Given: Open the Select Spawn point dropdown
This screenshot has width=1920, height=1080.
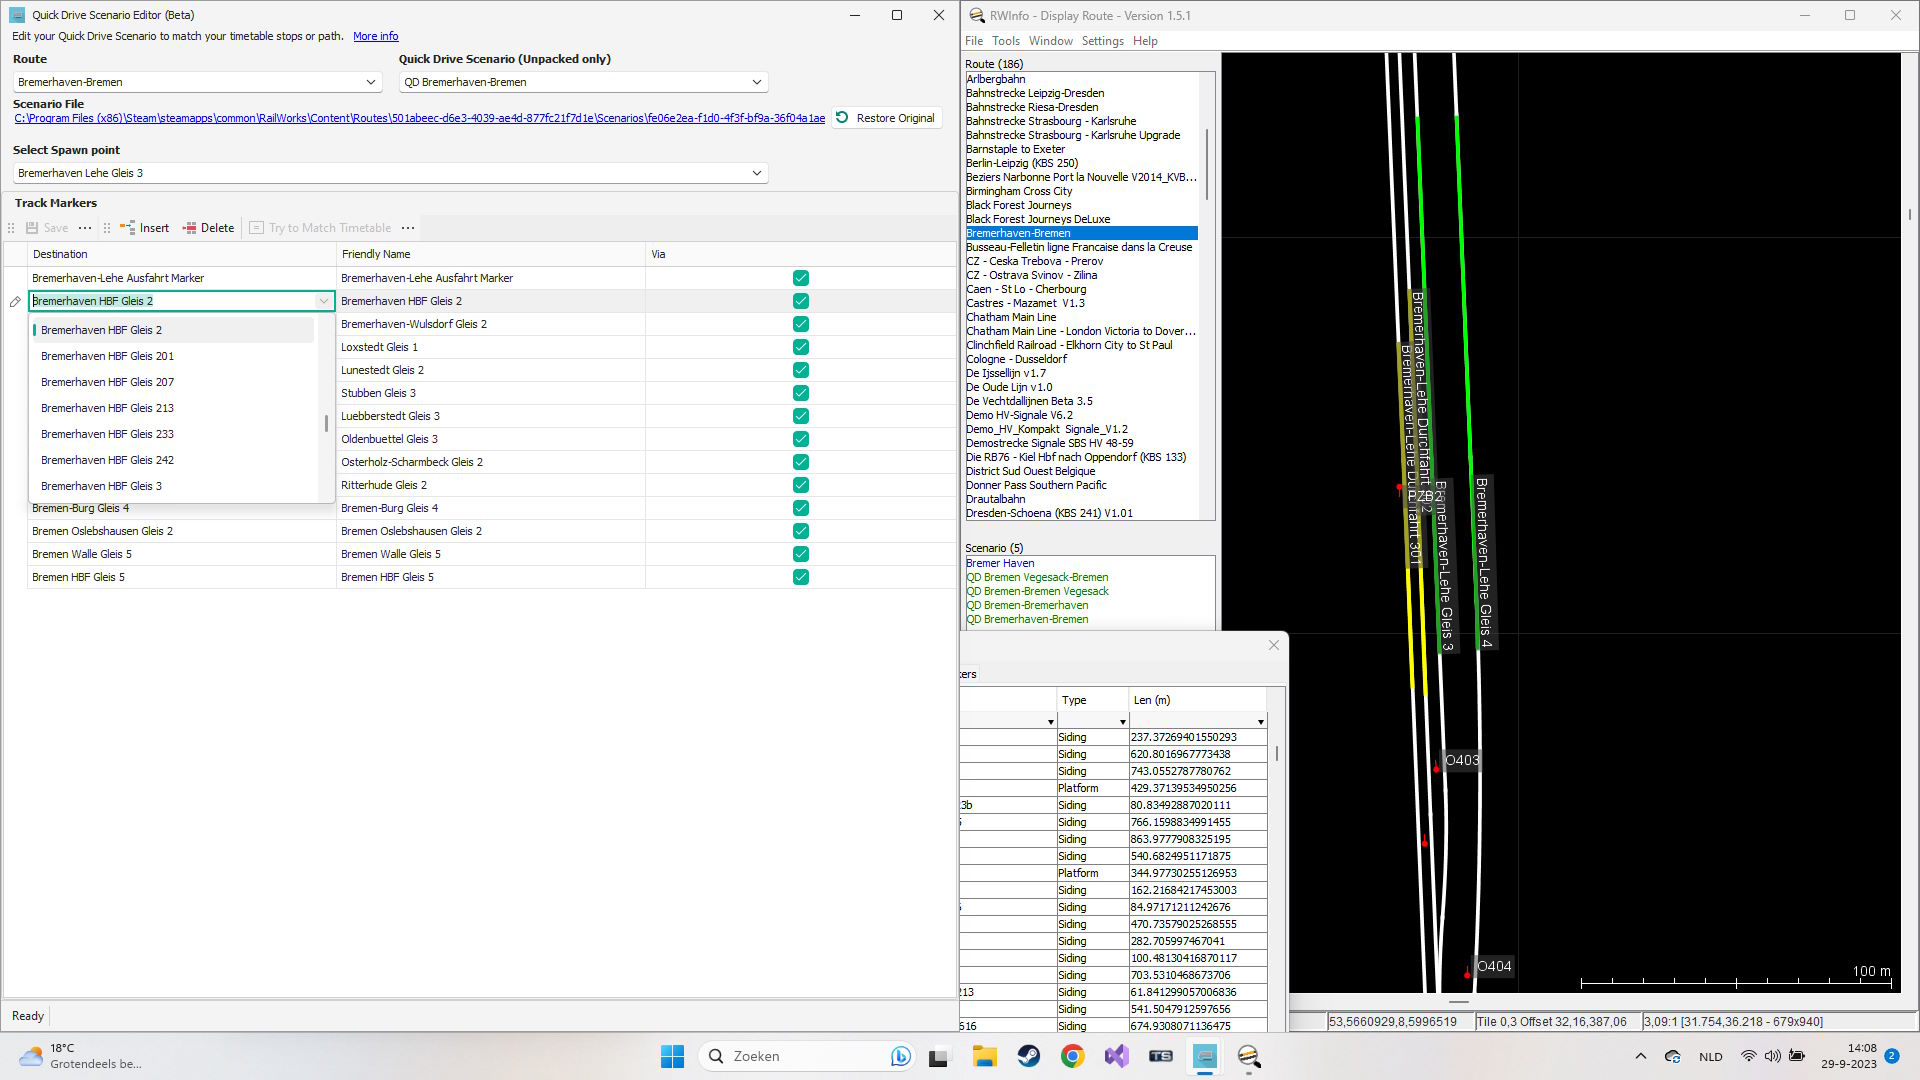Looking at the screenshot, I should coord(390,173).
